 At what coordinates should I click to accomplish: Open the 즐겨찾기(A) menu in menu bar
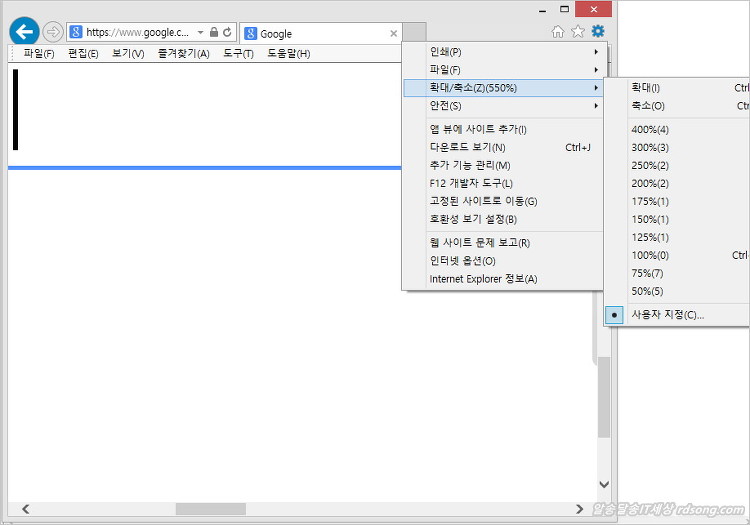(183, 53)
